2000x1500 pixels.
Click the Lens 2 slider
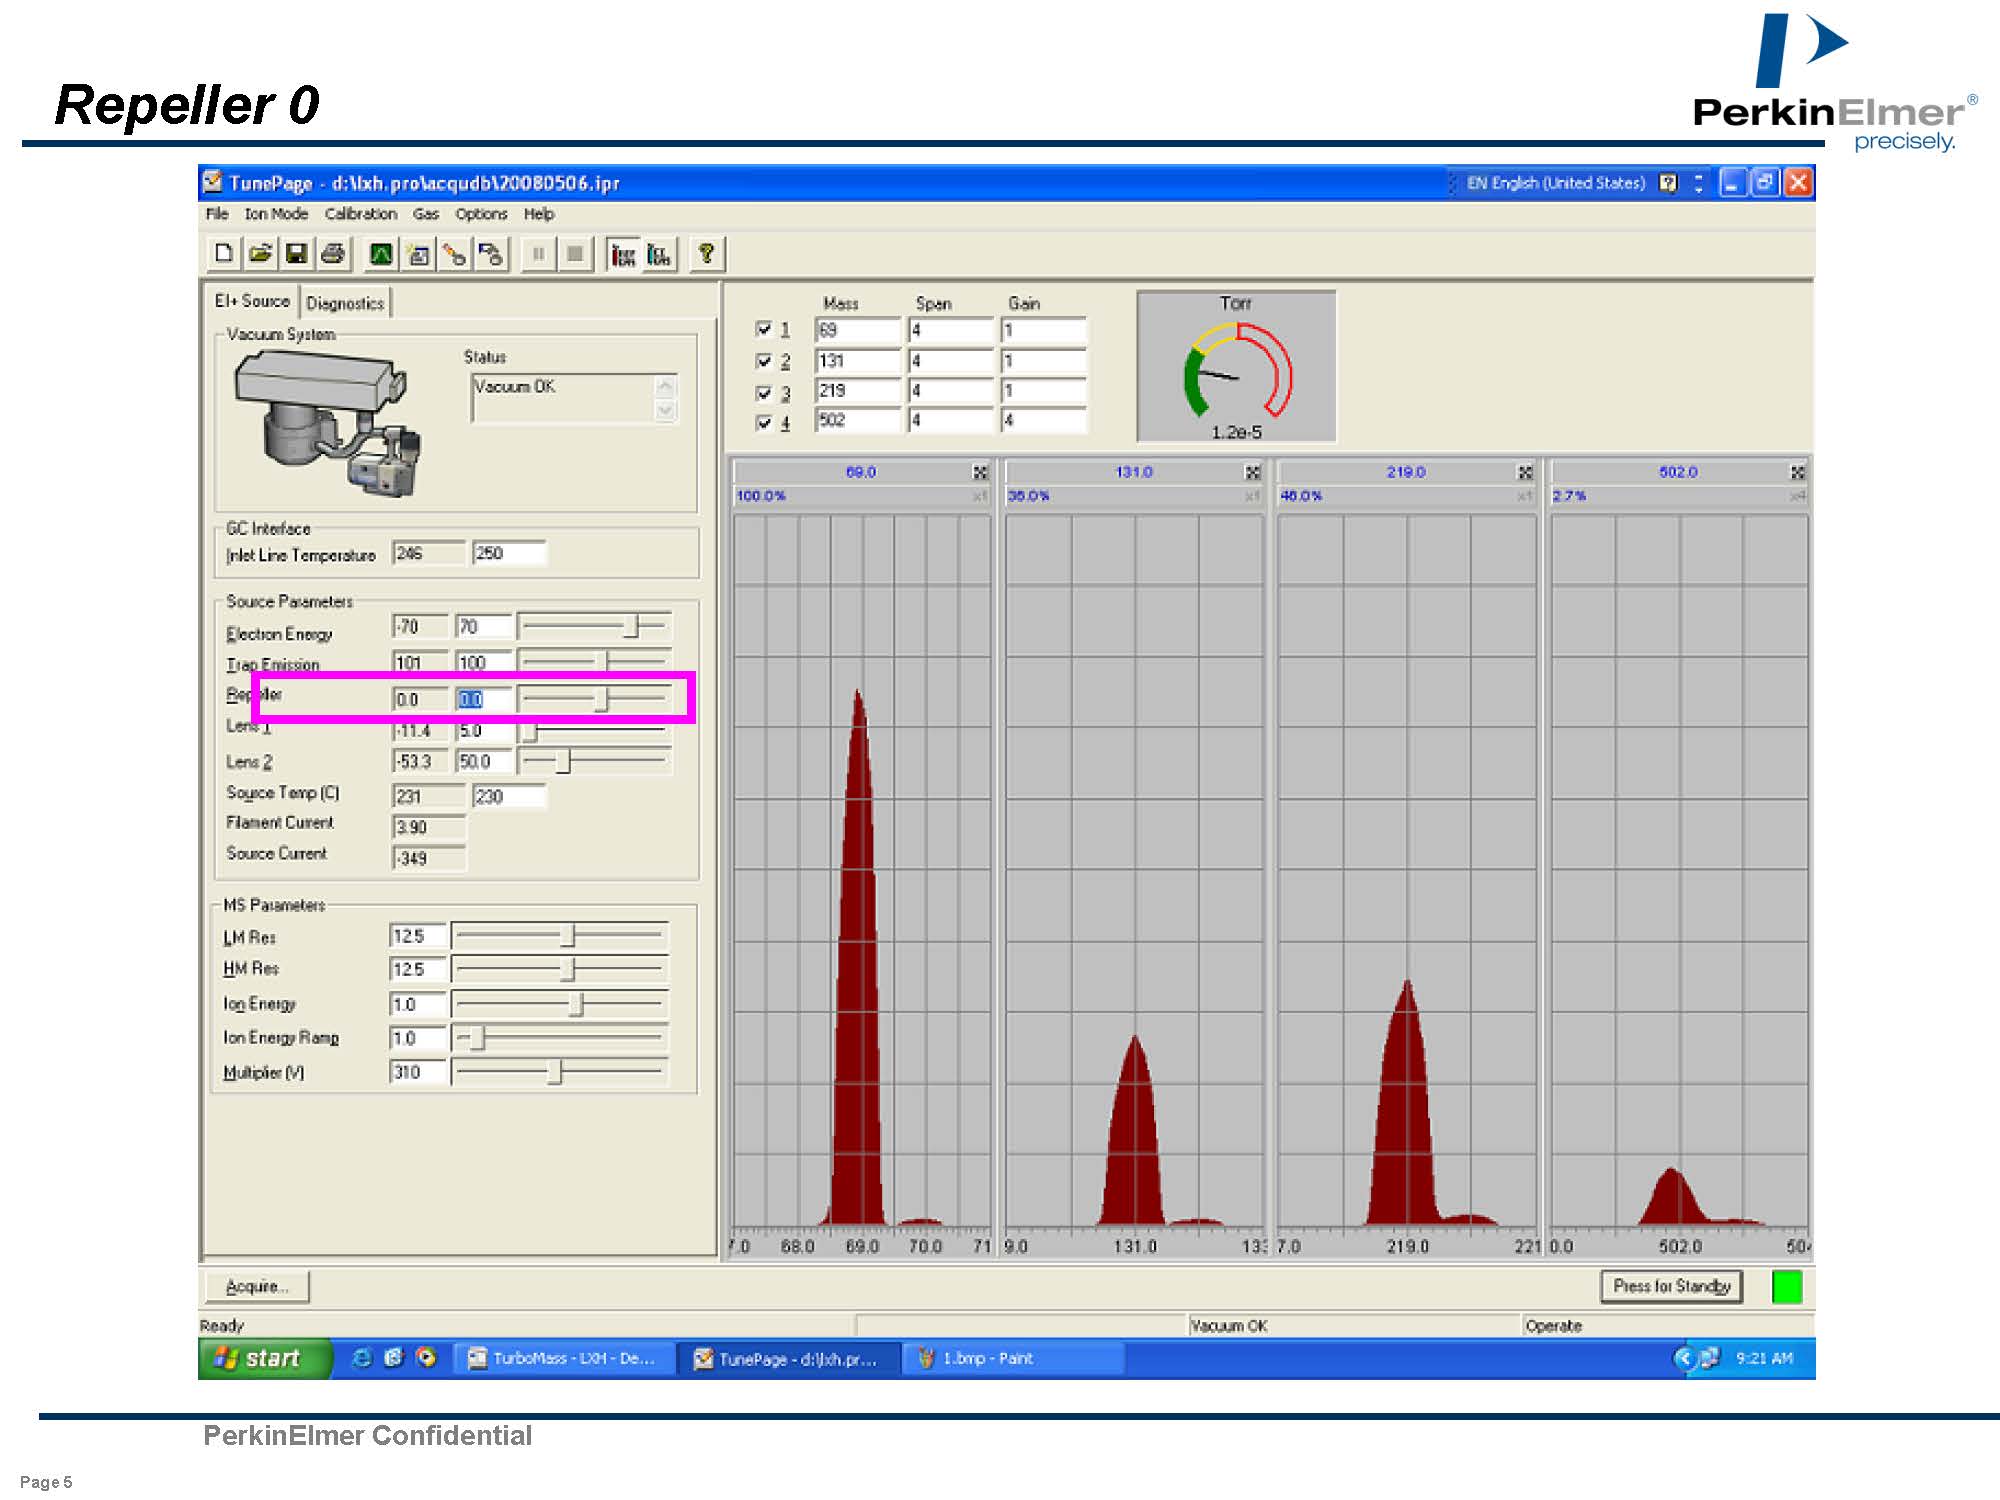tap(594, 761)
